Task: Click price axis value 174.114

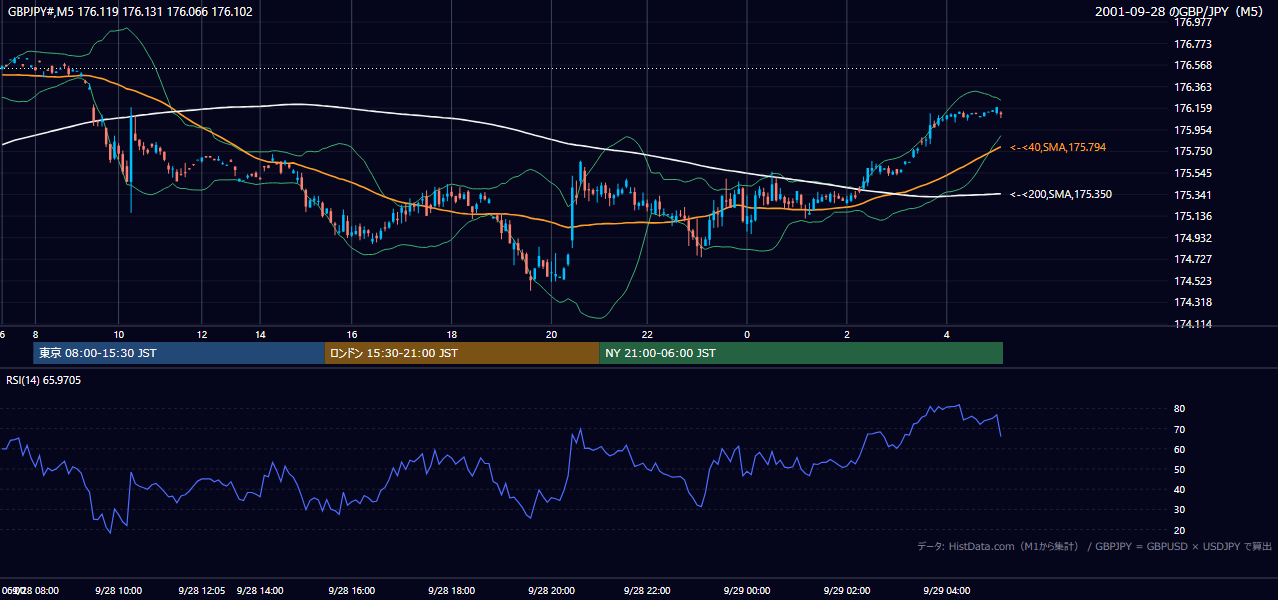Action: pyautogui.click(x=1194, y=324)
